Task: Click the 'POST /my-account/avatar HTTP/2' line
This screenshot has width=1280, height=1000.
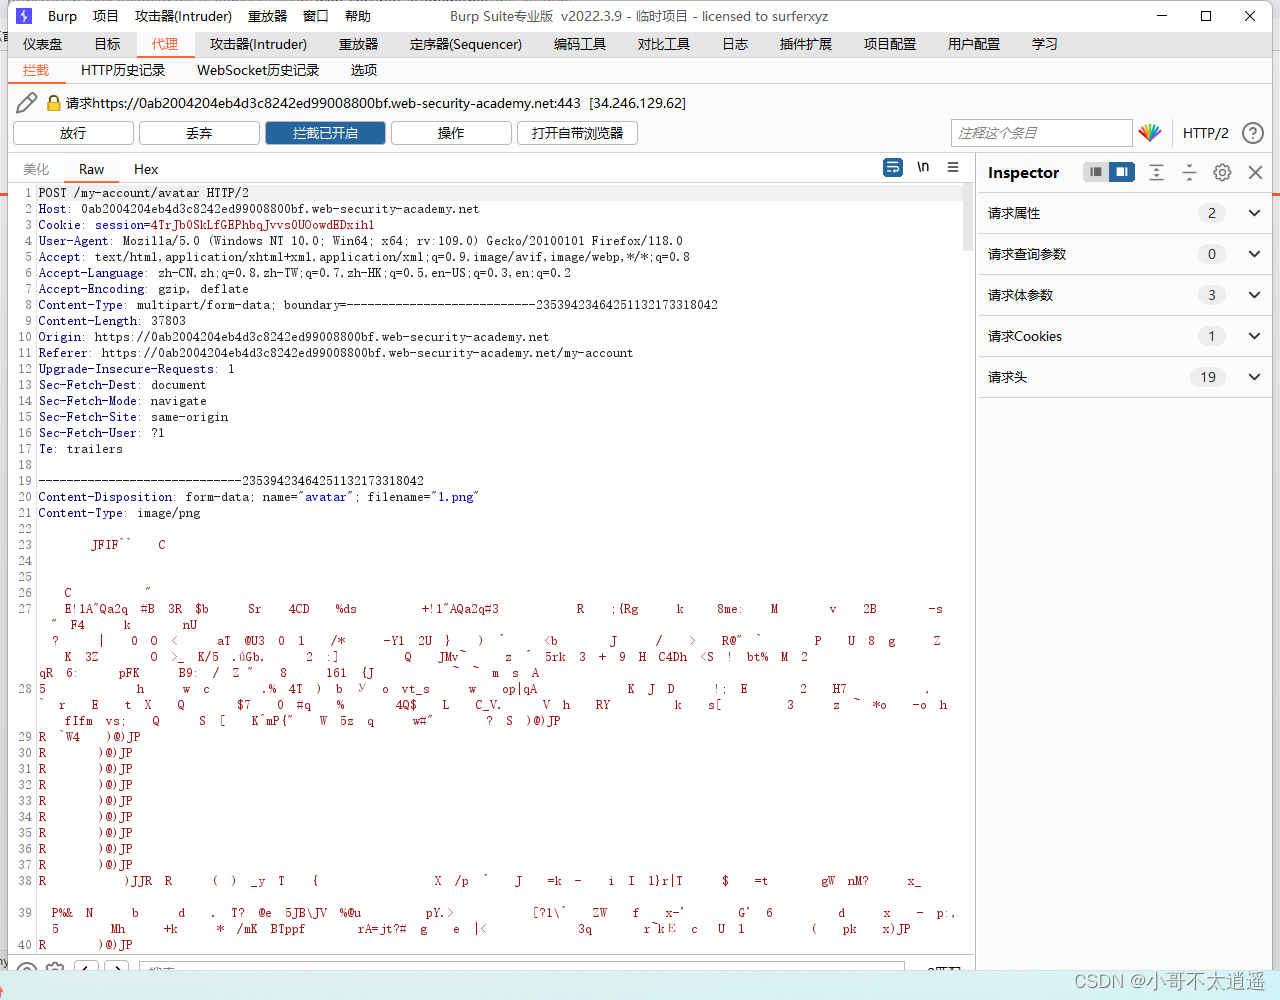Action: (x=144, y=193)
